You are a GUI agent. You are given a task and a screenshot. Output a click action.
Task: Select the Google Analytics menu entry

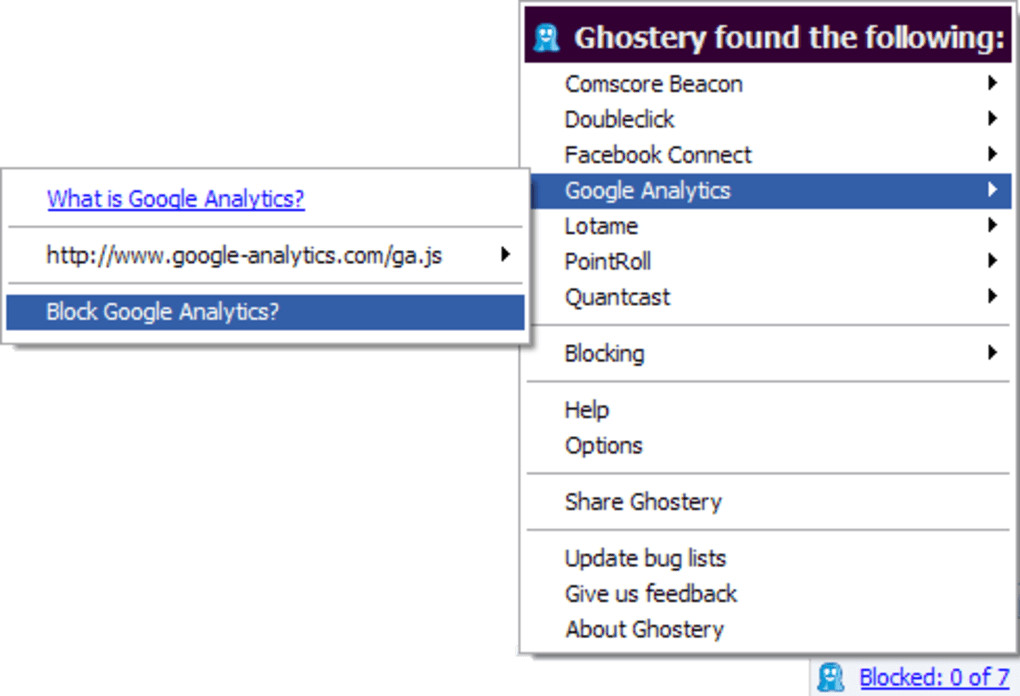coord(647,190)
